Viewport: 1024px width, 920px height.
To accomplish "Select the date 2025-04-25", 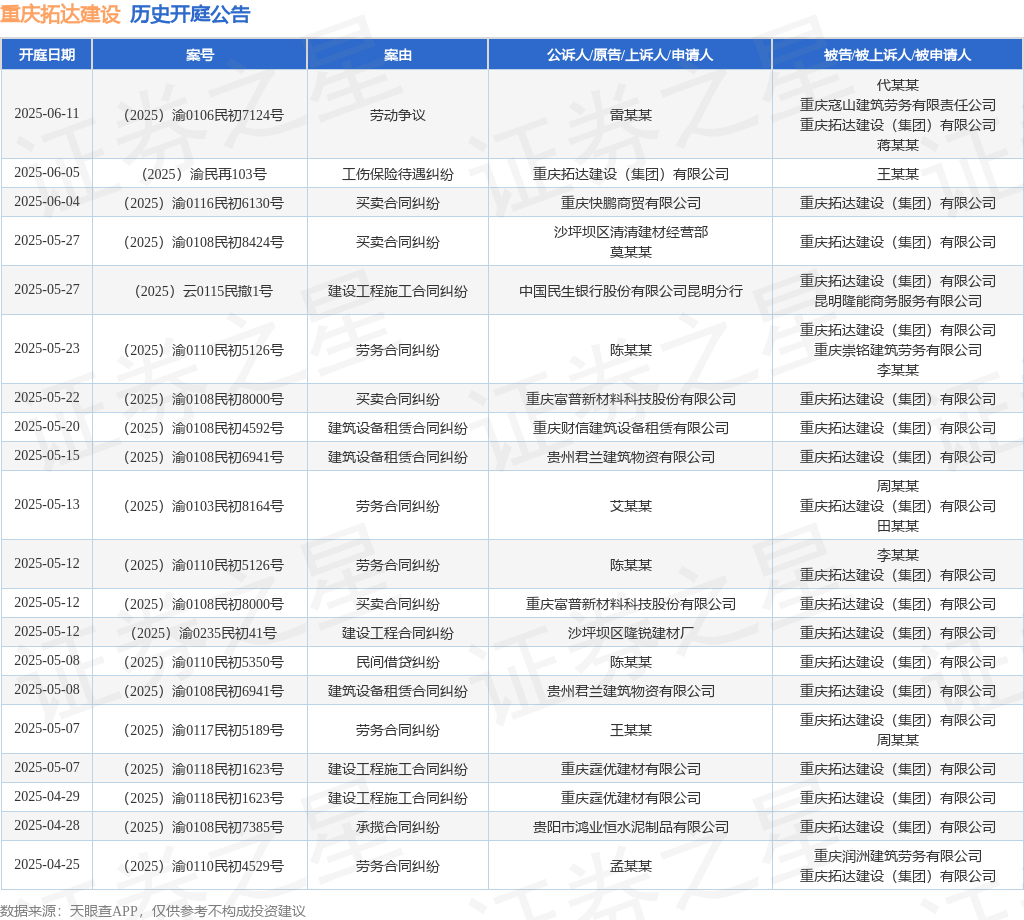I will click(47, 864).
